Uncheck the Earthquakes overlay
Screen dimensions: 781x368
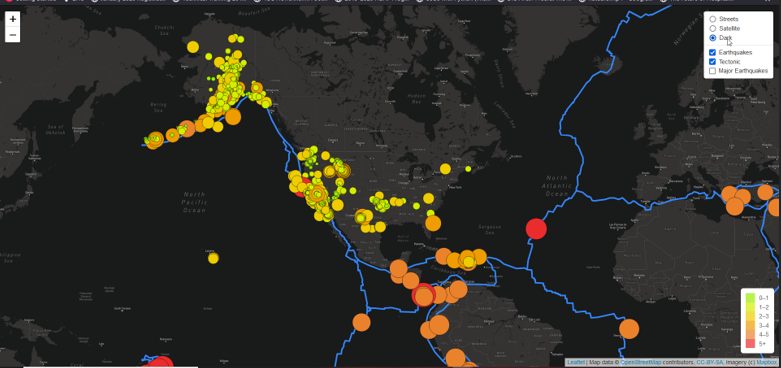tap(713, 52)
